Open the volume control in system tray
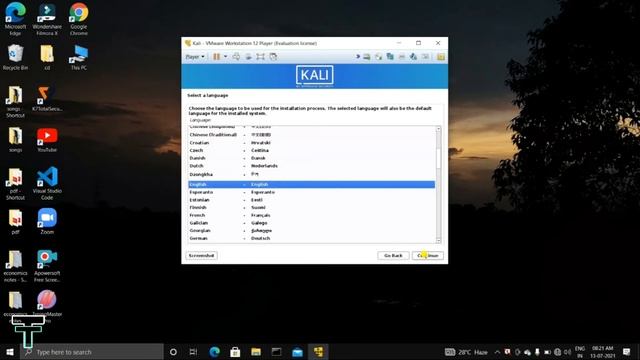Image resolution: width=640 pixels, height=360 pixels. (x=567, y=352)
